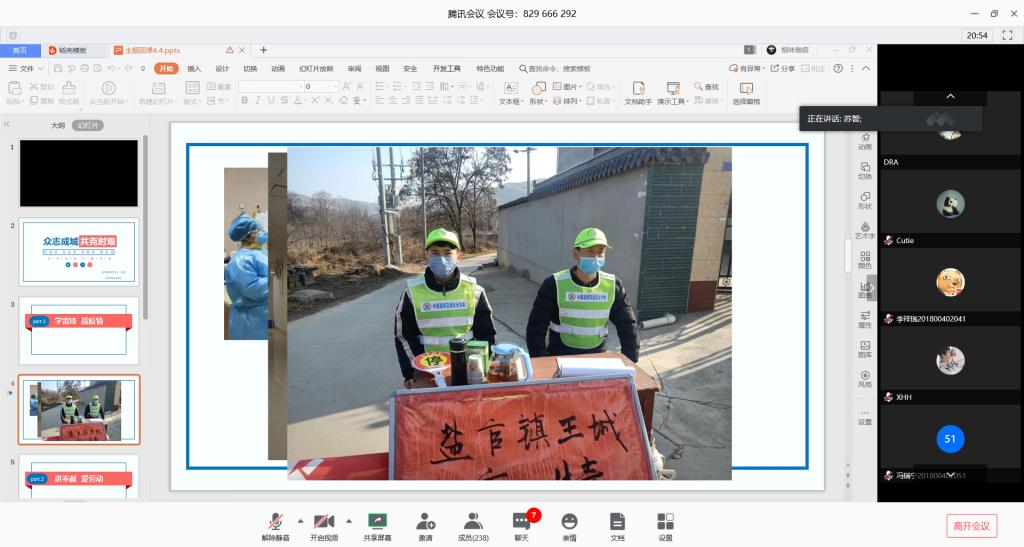Toggle bold B formatting

pos(244,101)
